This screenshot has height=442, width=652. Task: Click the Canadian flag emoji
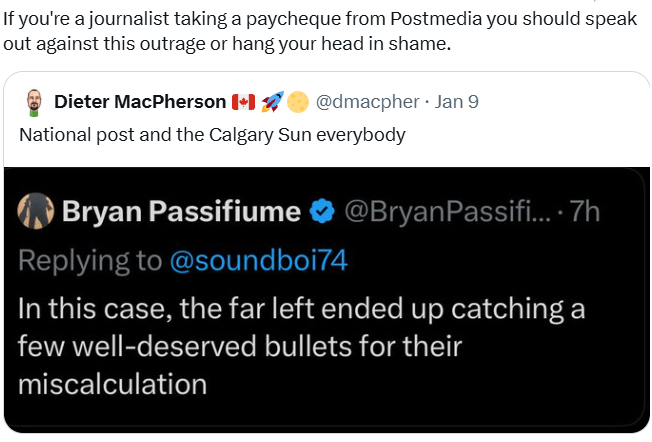point(243,102)
